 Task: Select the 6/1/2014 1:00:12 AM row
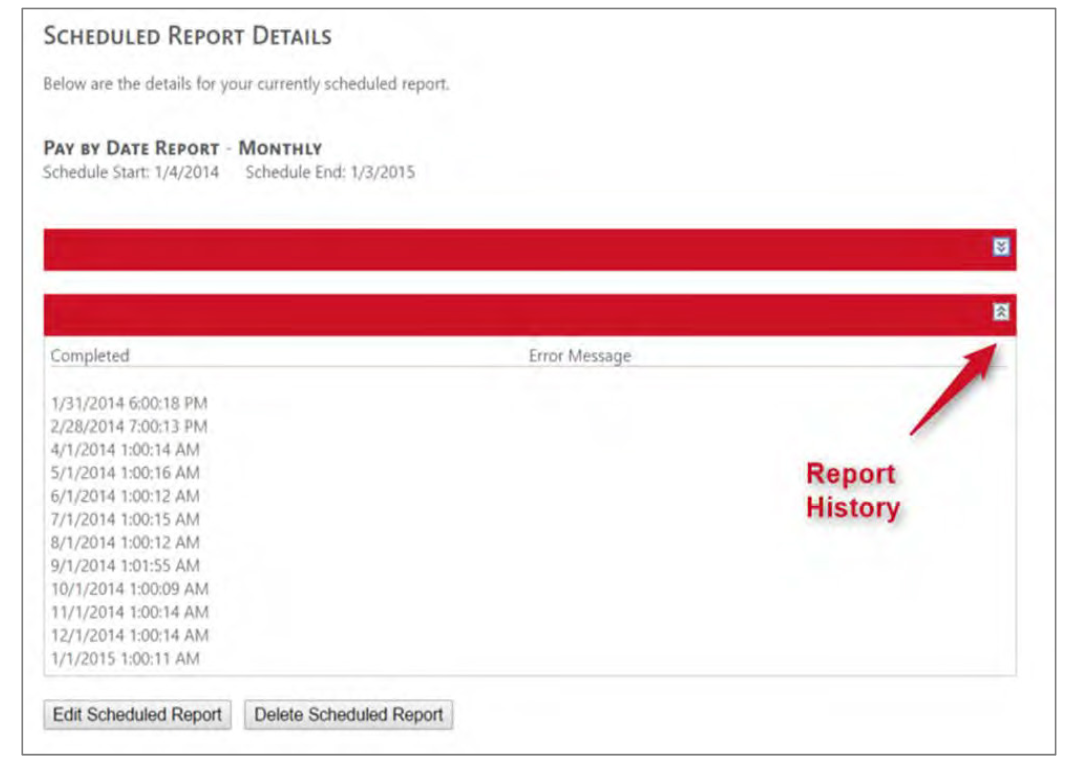(125, 496)
